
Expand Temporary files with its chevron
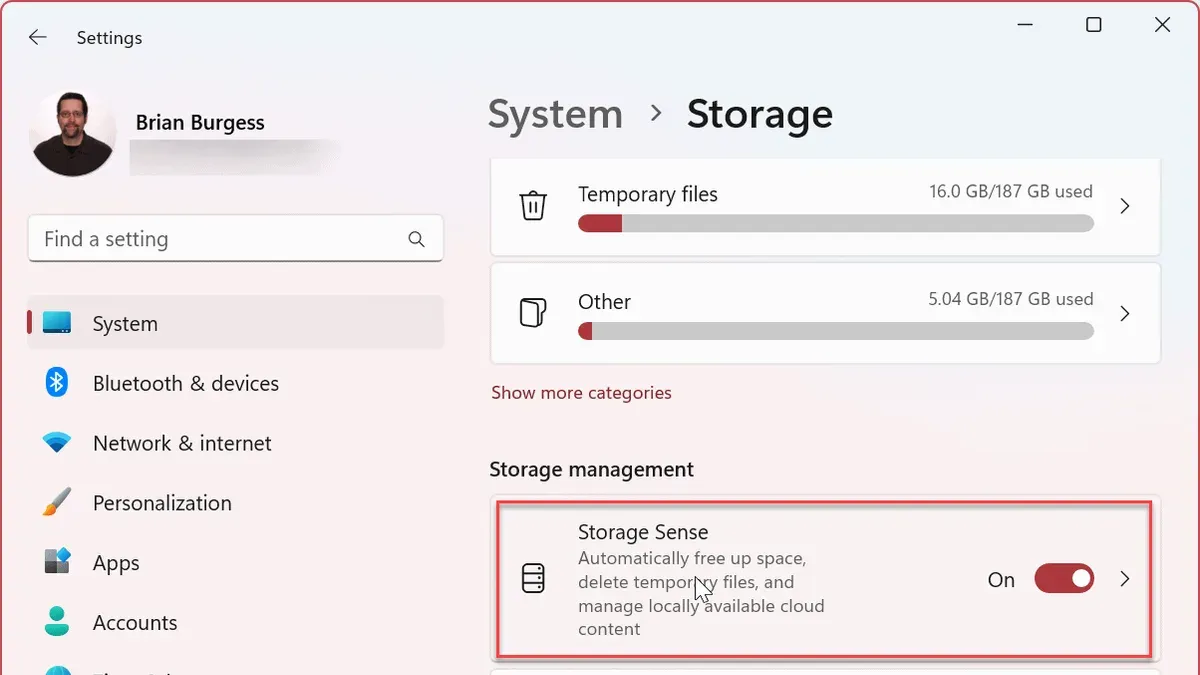click(1125, 206)
